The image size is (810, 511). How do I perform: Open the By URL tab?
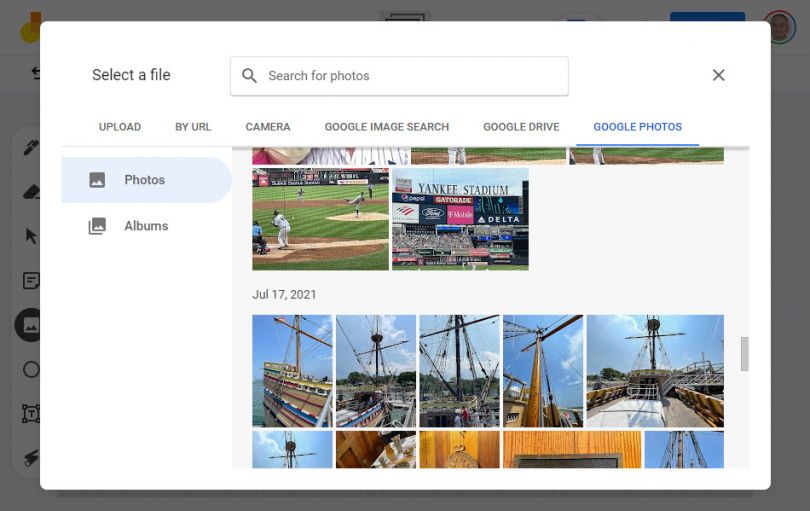(x=193, y=127)
